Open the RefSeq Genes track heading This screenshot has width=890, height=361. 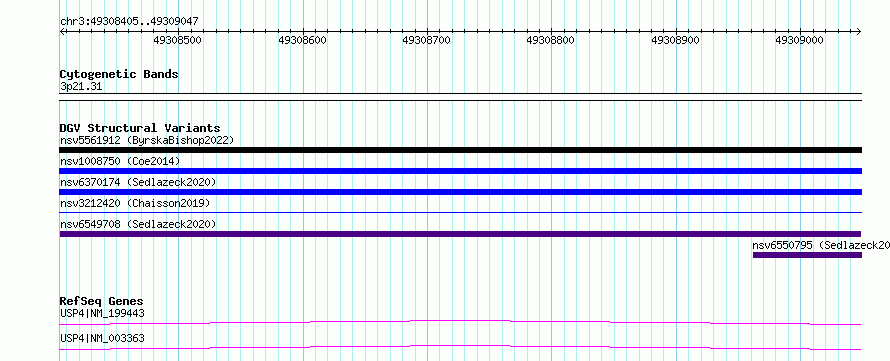(x=102, y=301)
